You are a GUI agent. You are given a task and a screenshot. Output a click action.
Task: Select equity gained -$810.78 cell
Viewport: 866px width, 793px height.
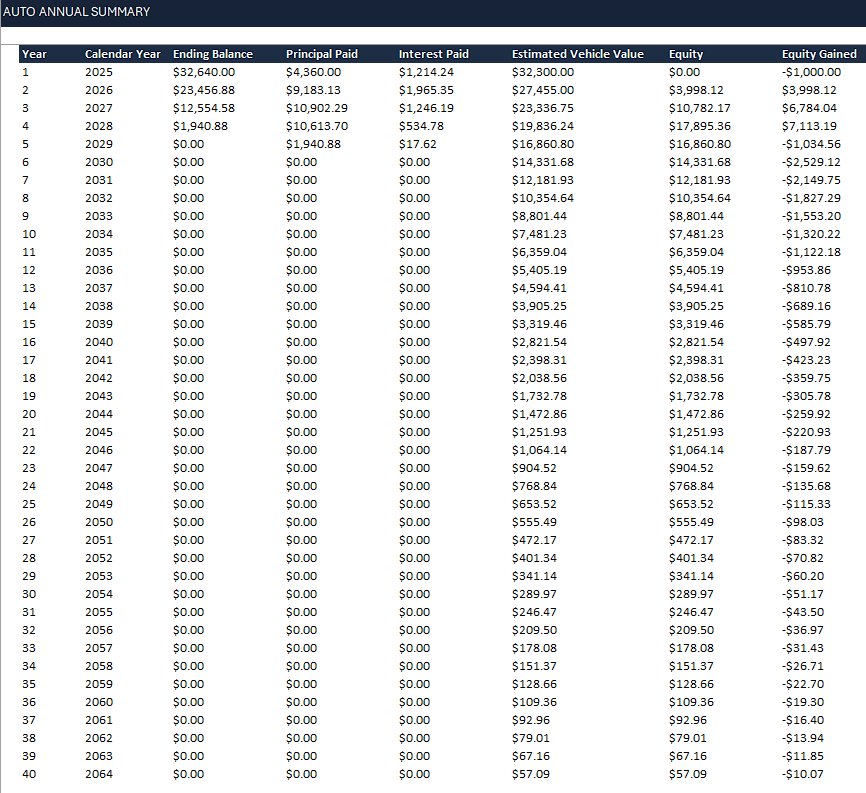coord(806,288)
